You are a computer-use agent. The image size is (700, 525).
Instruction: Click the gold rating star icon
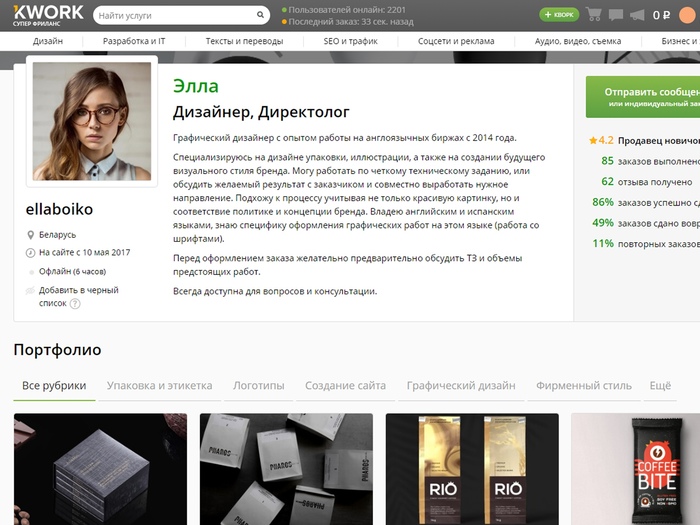[593, 141]
